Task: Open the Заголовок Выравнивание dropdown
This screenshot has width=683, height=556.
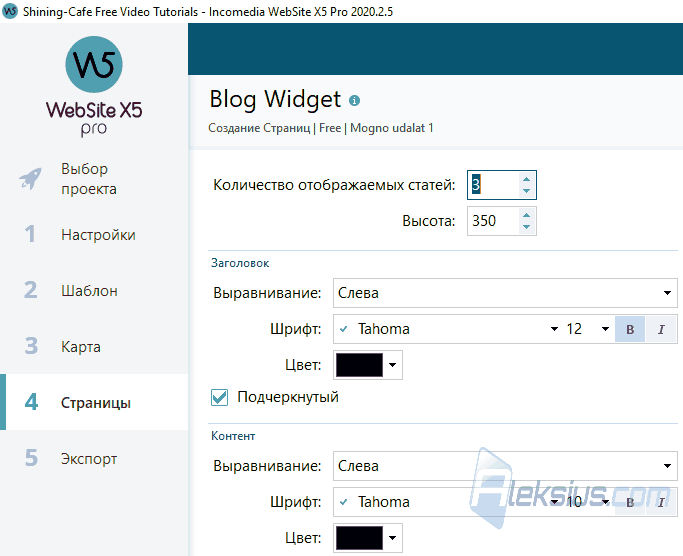Action: tap(505, 293)
